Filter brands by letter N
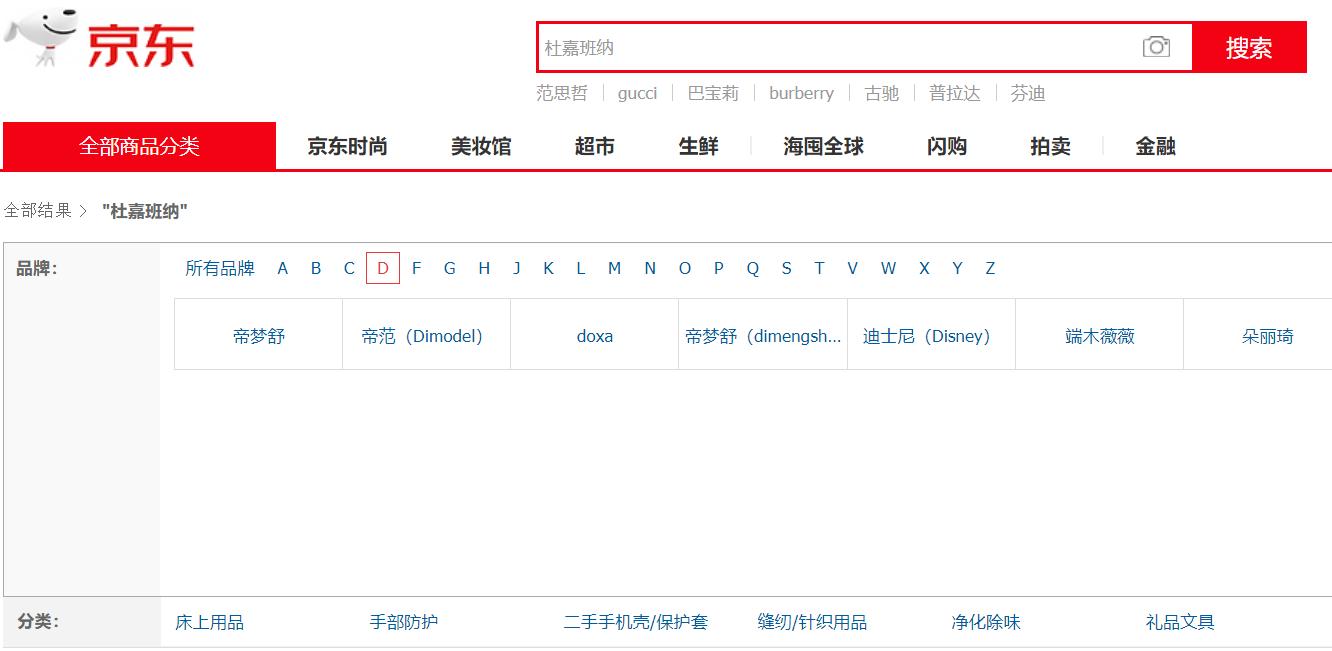 650,268
